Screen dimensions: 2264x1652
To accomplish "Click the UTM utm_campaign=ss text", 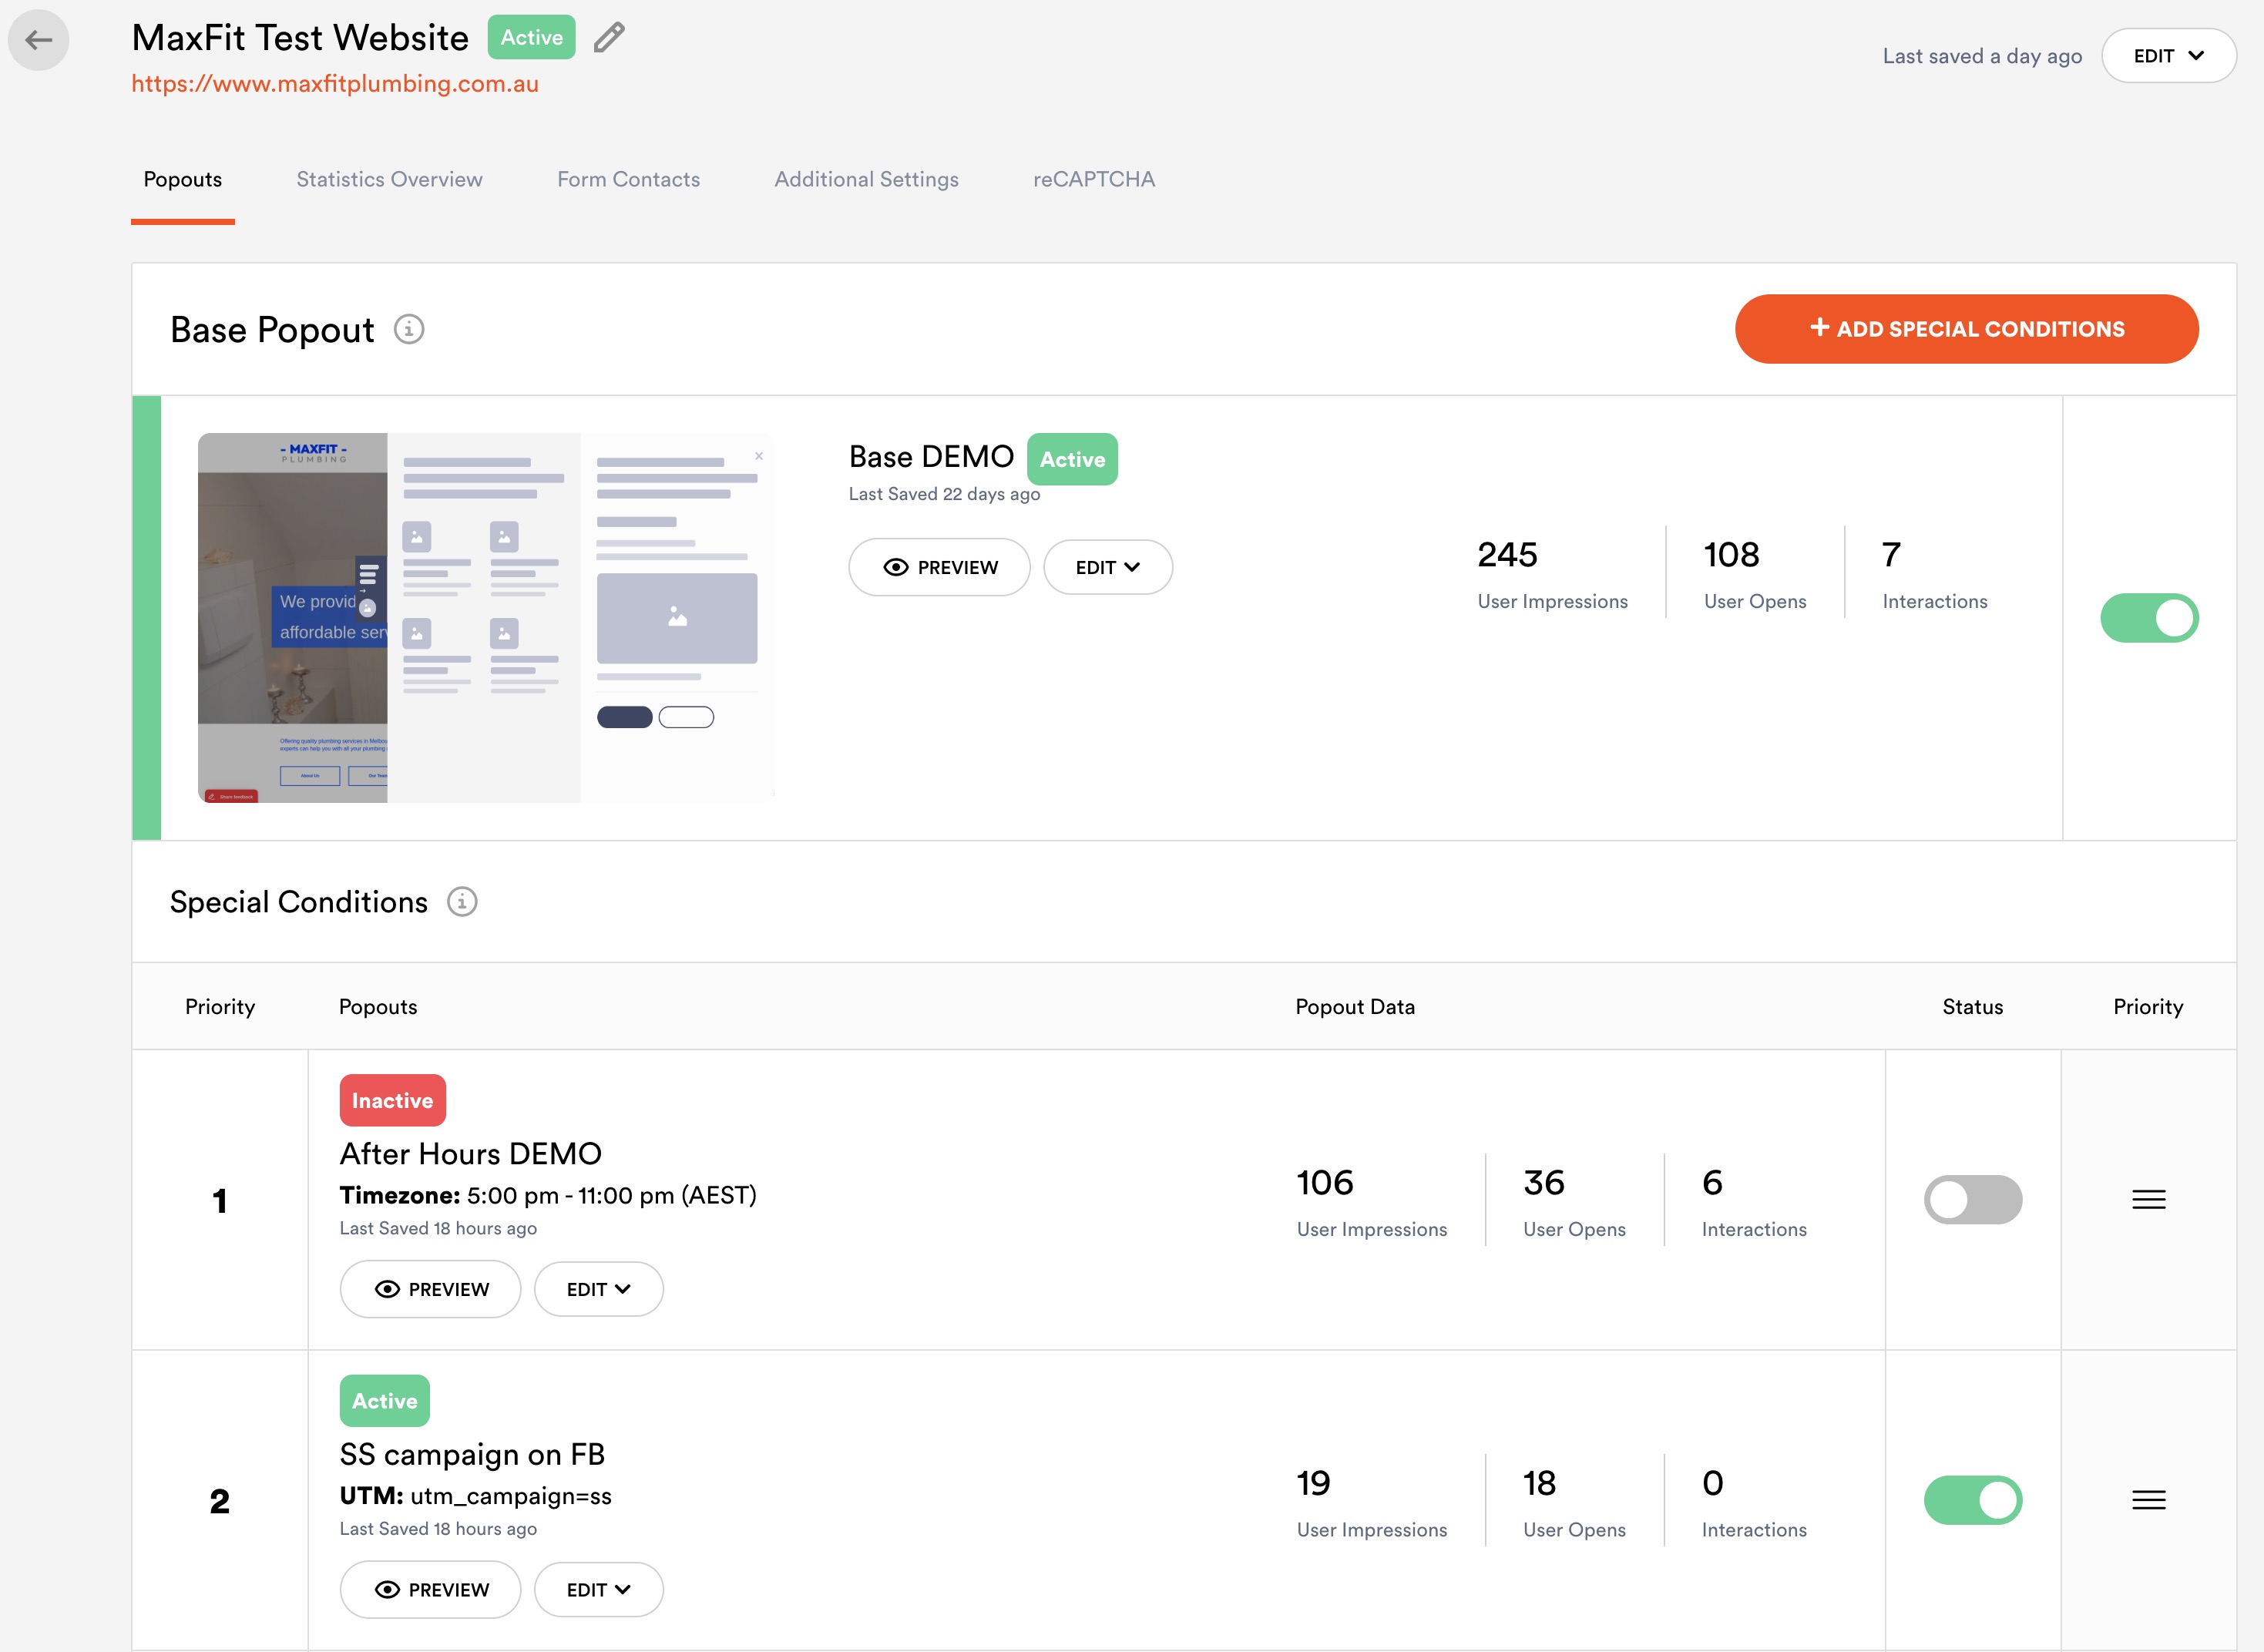I will [475, 1496].
